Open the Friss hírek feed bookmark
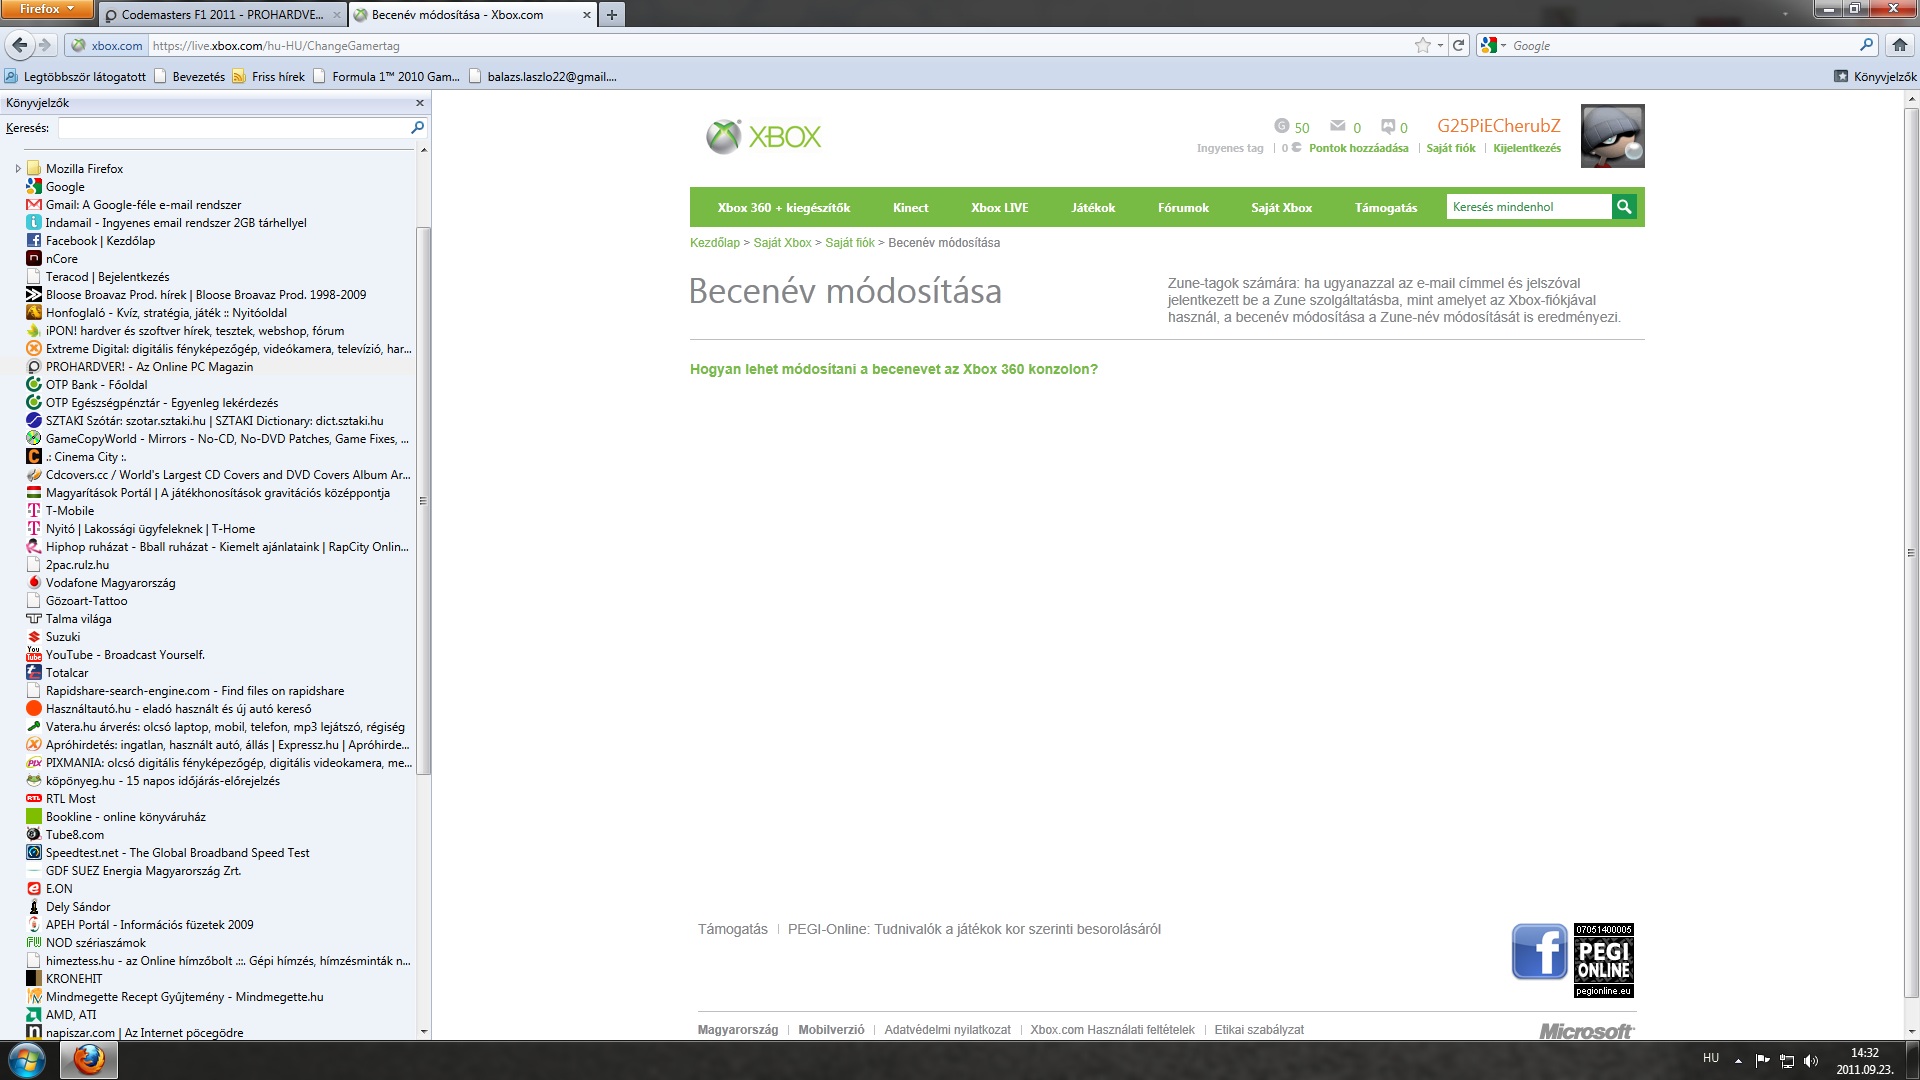The width and height of the screenshot is (1920, 1080). (x=268, y=76)
